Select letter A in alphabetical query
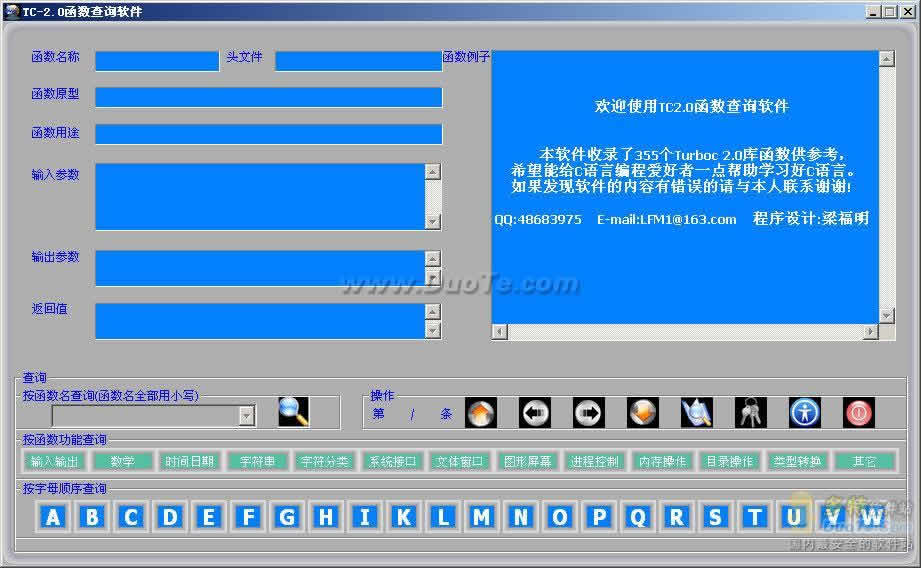This screenshot has width=921, height=568. pyautogui.click(x=53, y=517)
